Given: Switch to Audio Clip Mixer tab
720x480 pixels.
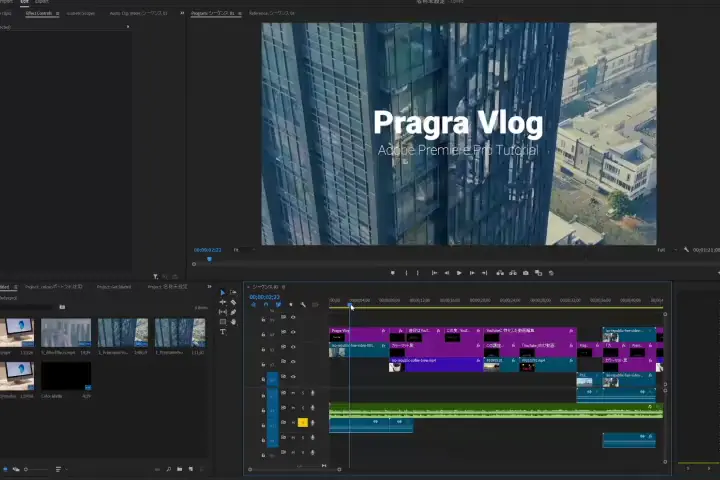Looking at the screenshot, I should (138, 13).
